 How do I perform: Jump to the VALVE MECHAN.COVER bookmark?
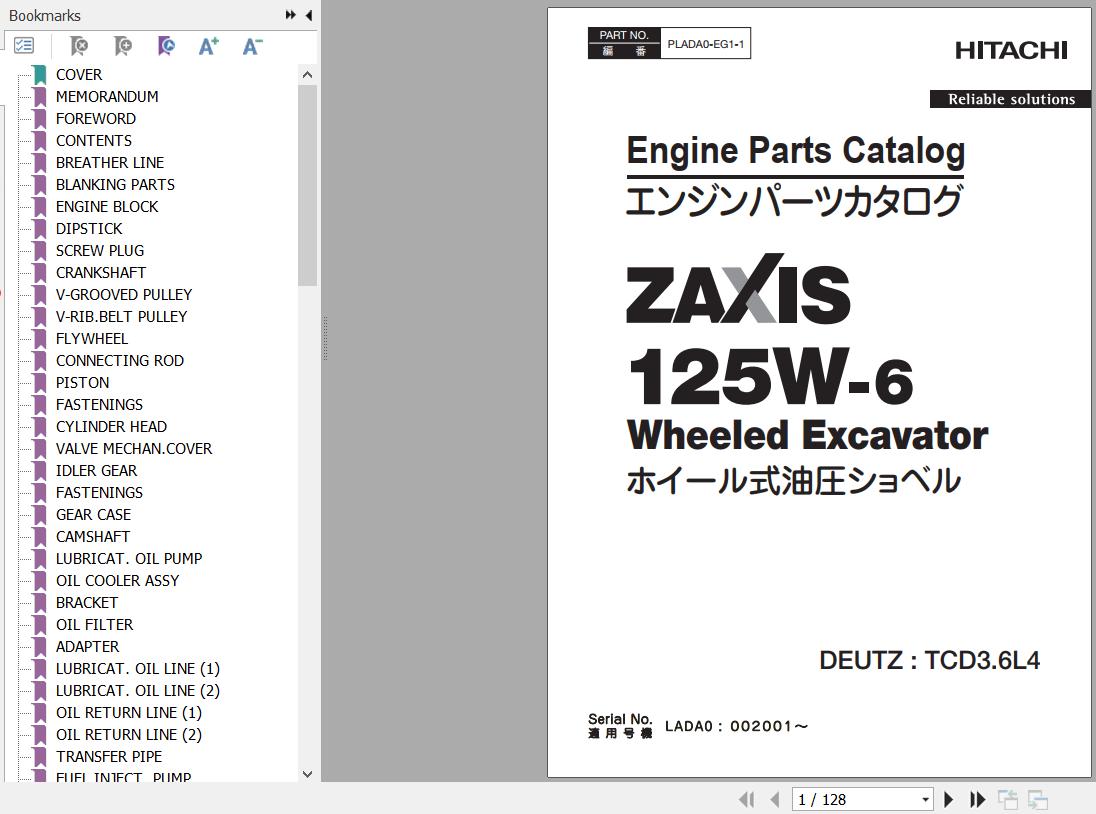click(x=134, y=449)
